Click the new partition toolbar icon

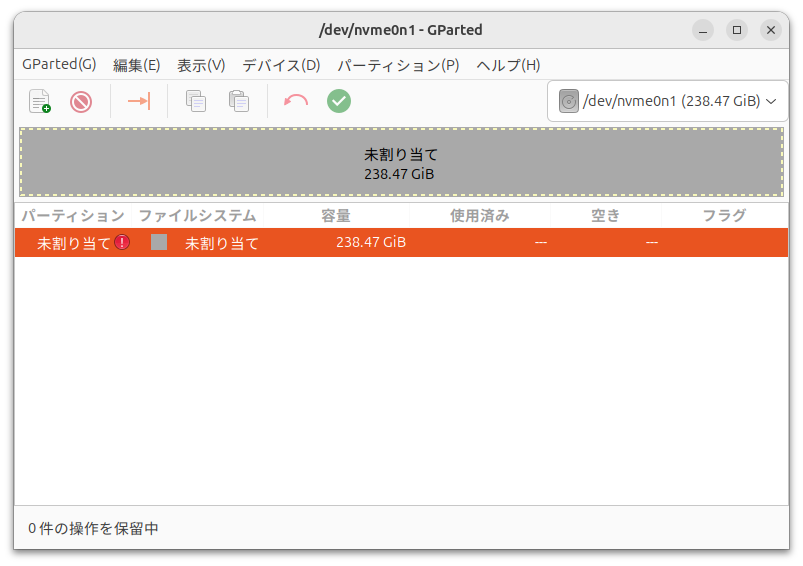click(39, 101)
